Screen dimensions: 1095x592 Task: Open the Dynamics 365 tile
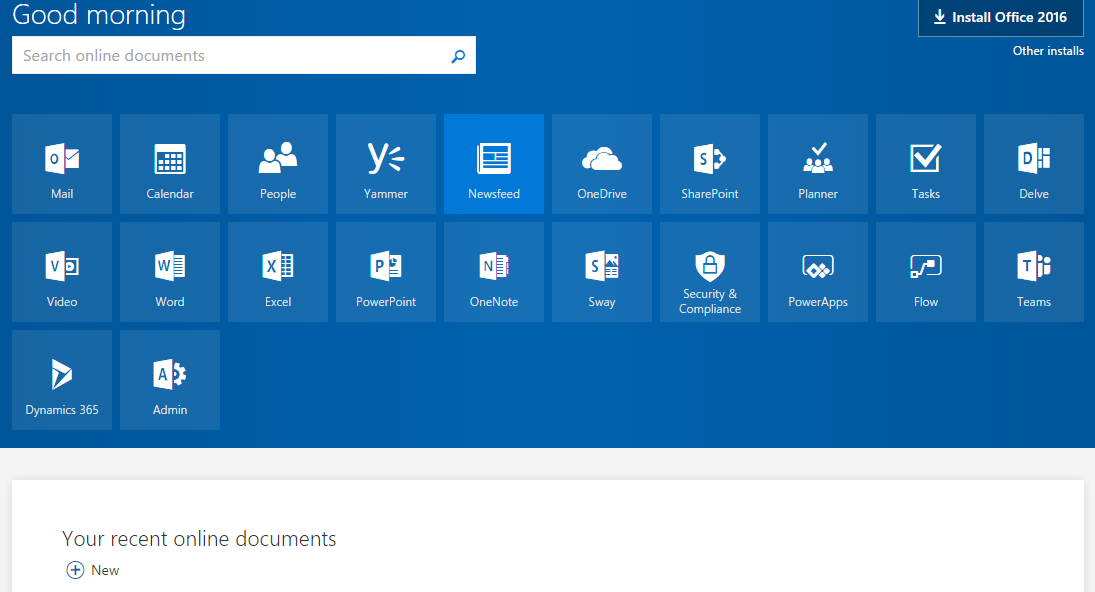61,380
